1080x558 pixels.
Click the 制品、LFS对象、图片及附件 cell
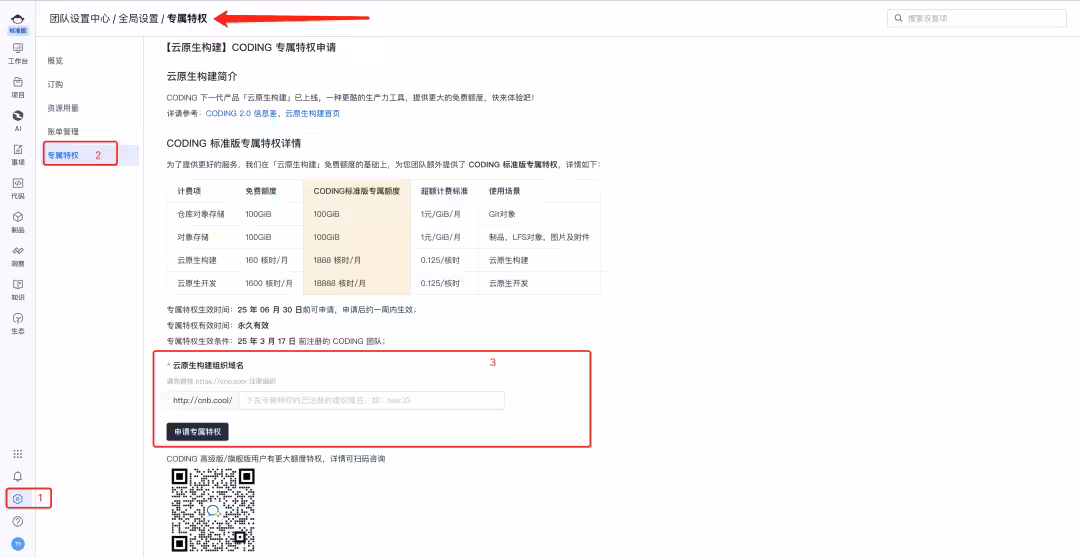539,237
